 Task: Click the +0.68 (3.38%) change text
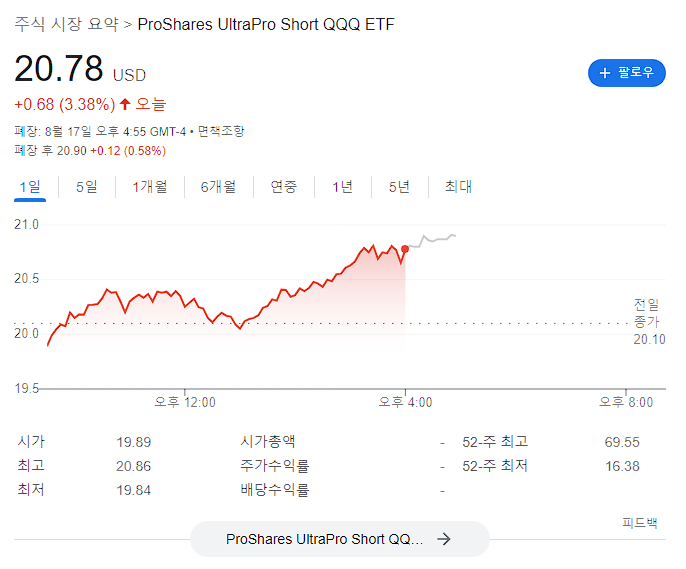pyautogui.click(x=65, y=105)
